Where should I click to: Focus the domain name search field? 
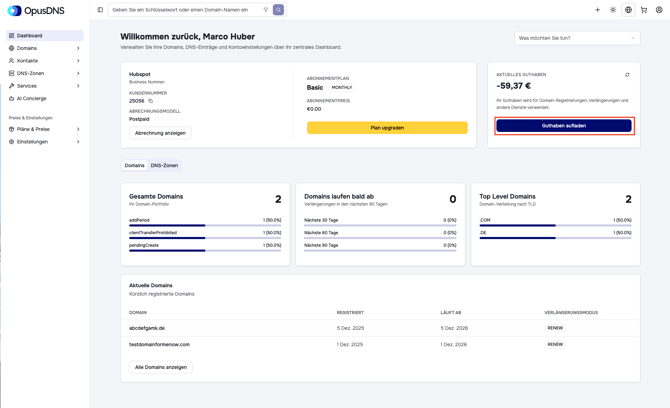(186, 10)
